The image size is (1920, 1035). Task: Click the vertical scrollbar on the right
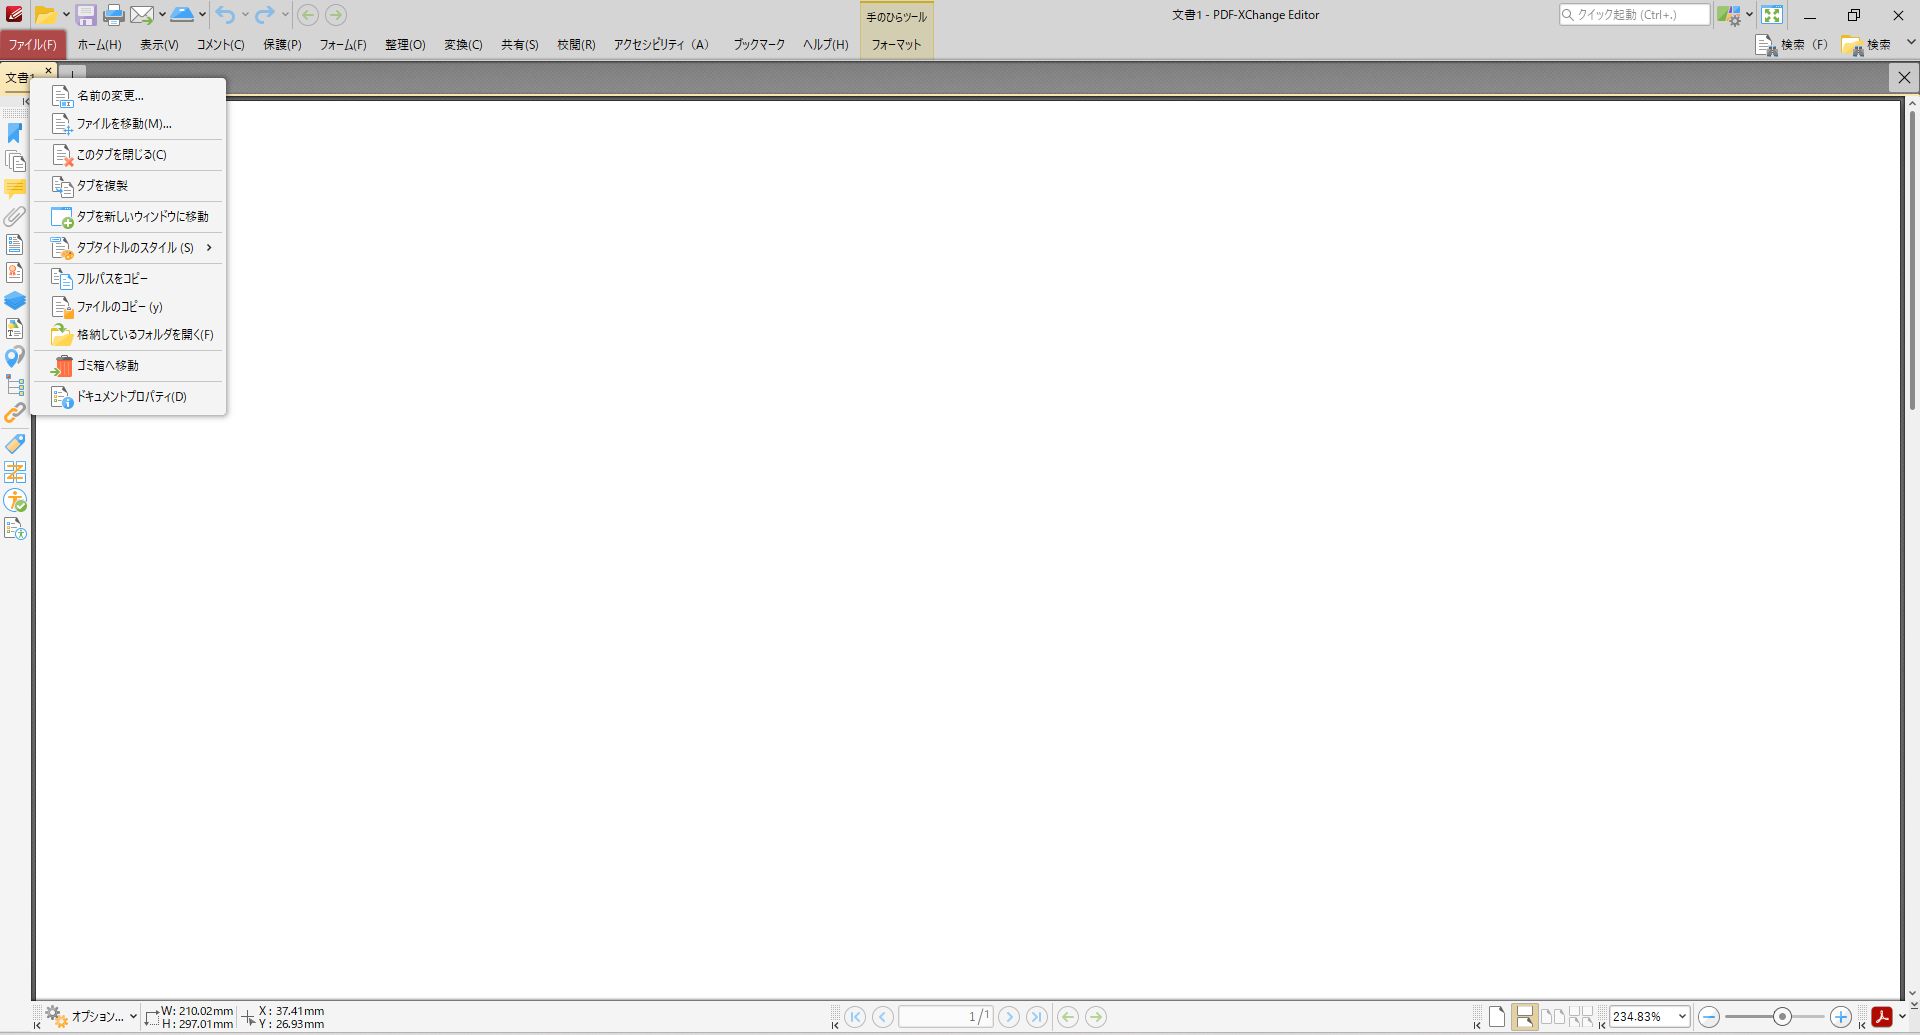tap(1912, 258)
